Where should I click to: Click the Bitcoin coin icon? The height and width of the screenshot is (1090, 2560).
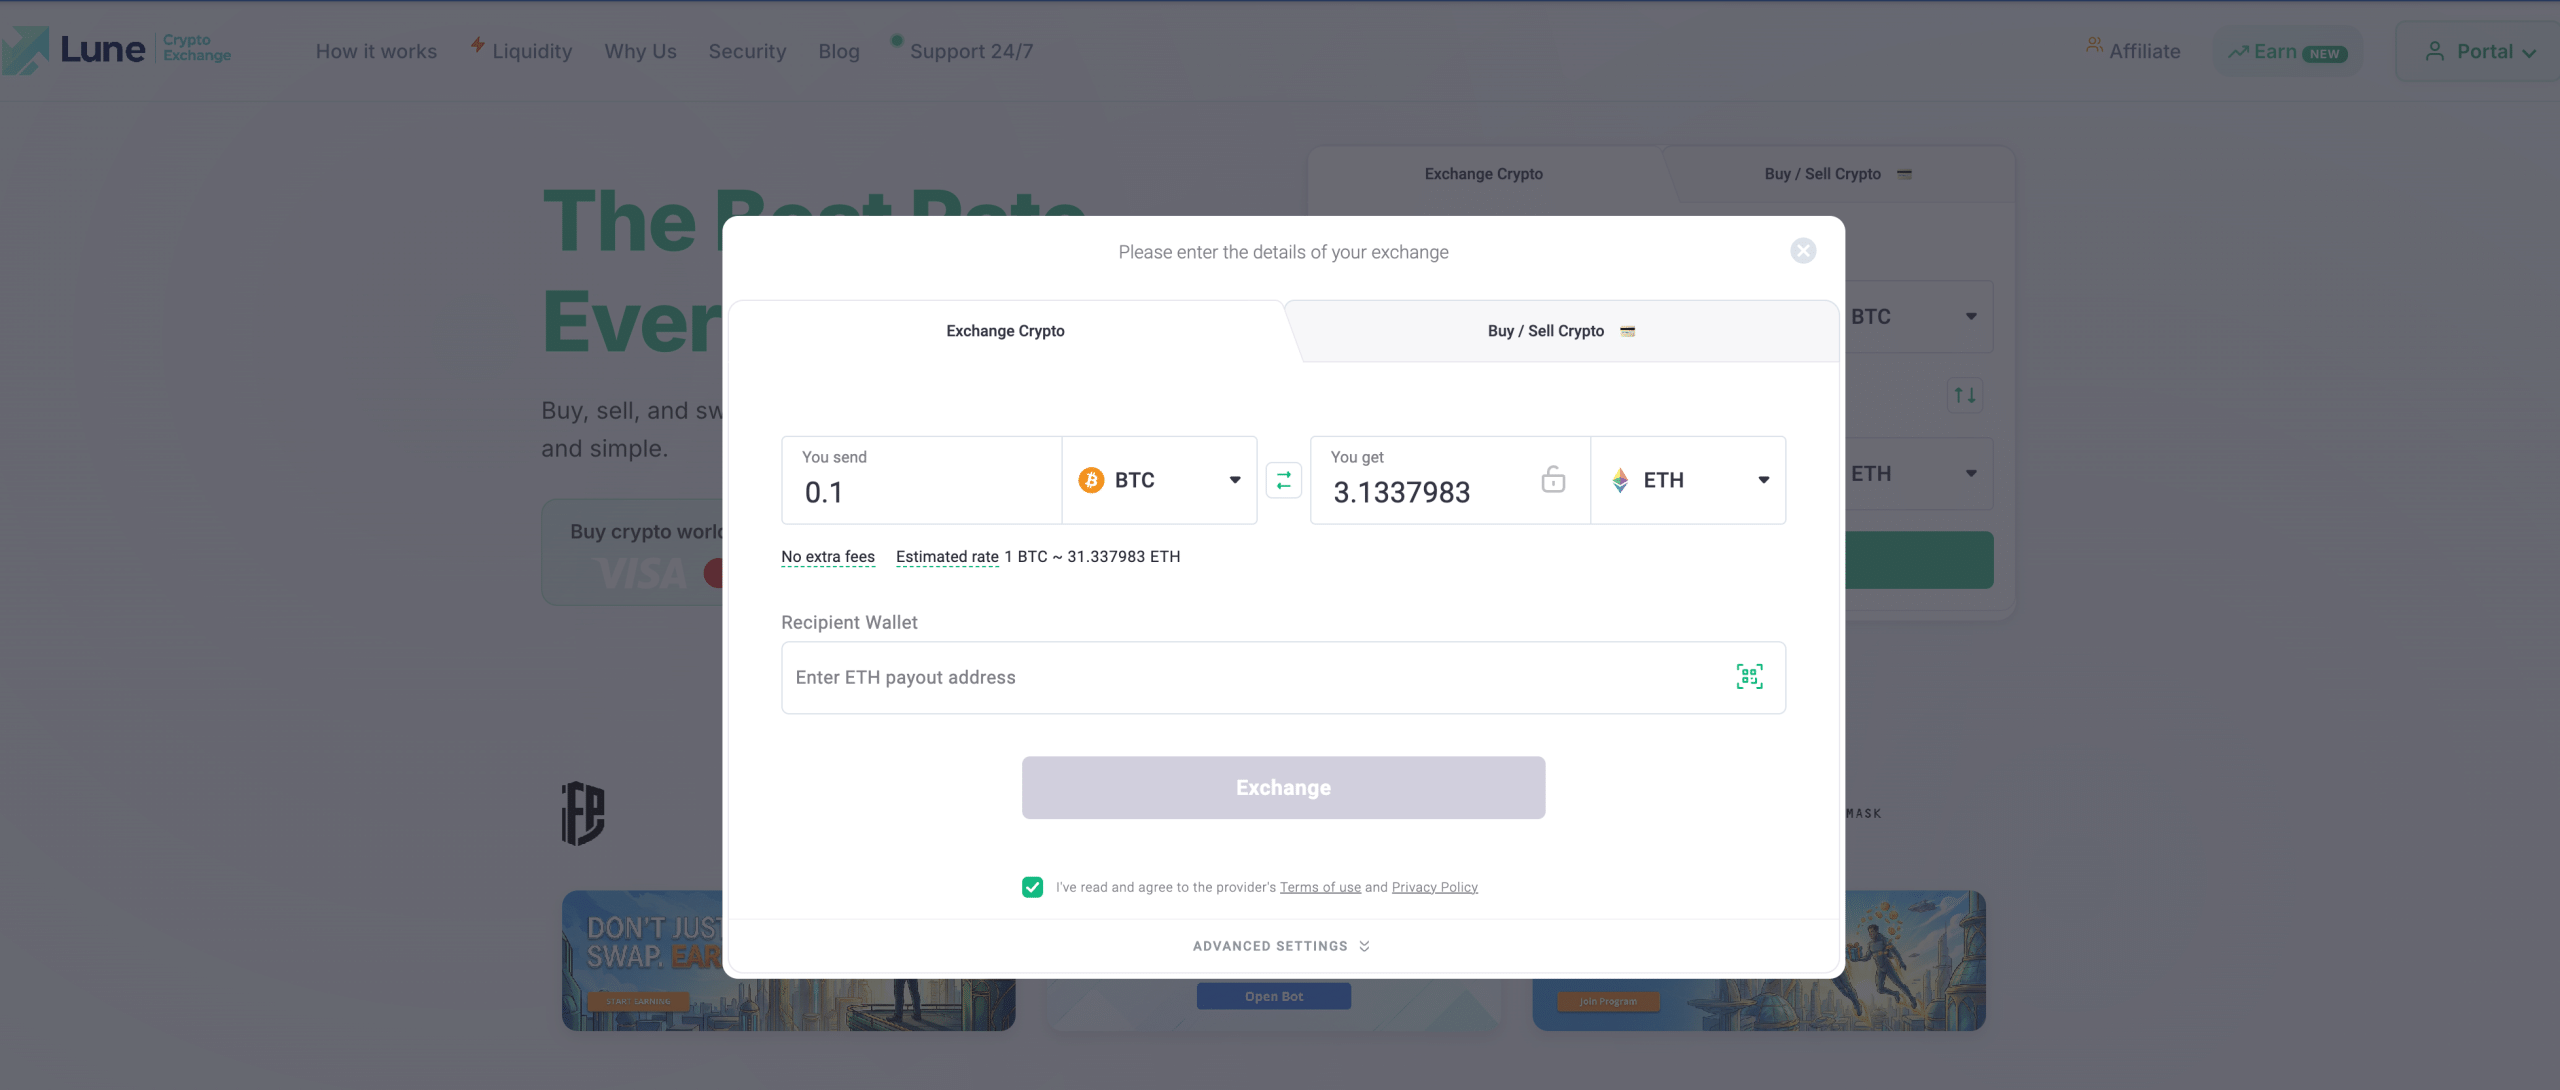[x=1091, y=481]
